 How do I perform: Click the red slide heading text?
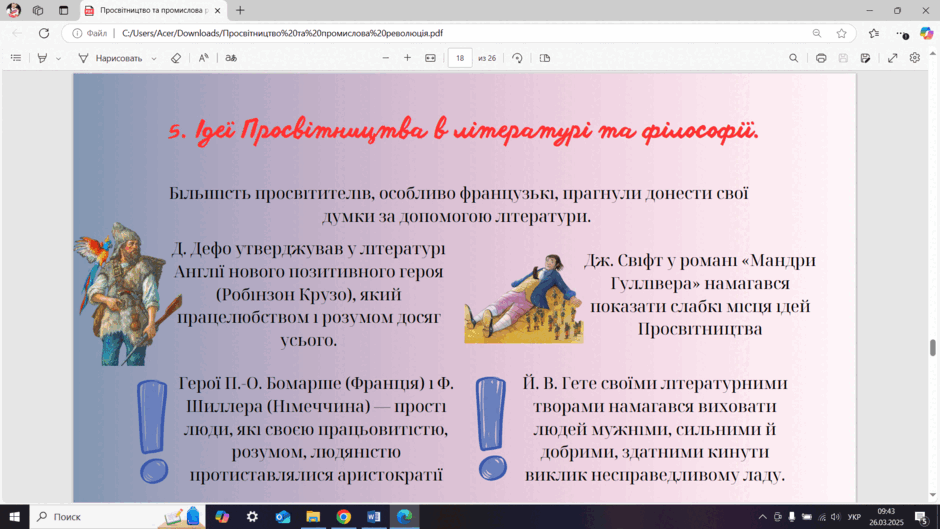click(463, 131)
